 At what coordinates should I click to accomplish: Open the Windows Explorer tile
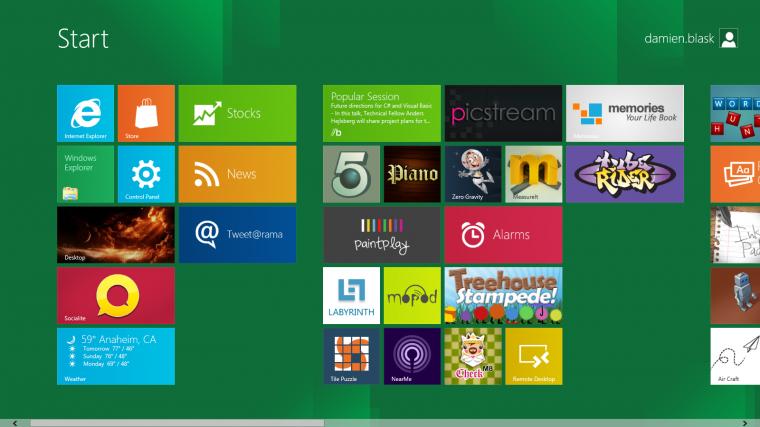click(x=86, y=174)
